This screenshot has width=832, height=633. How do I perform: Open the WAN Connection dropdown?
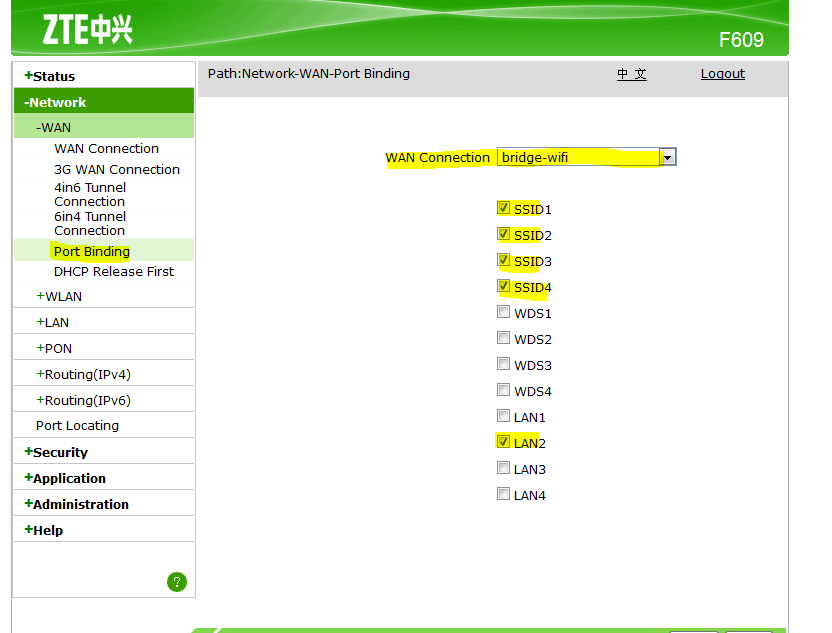586,157
